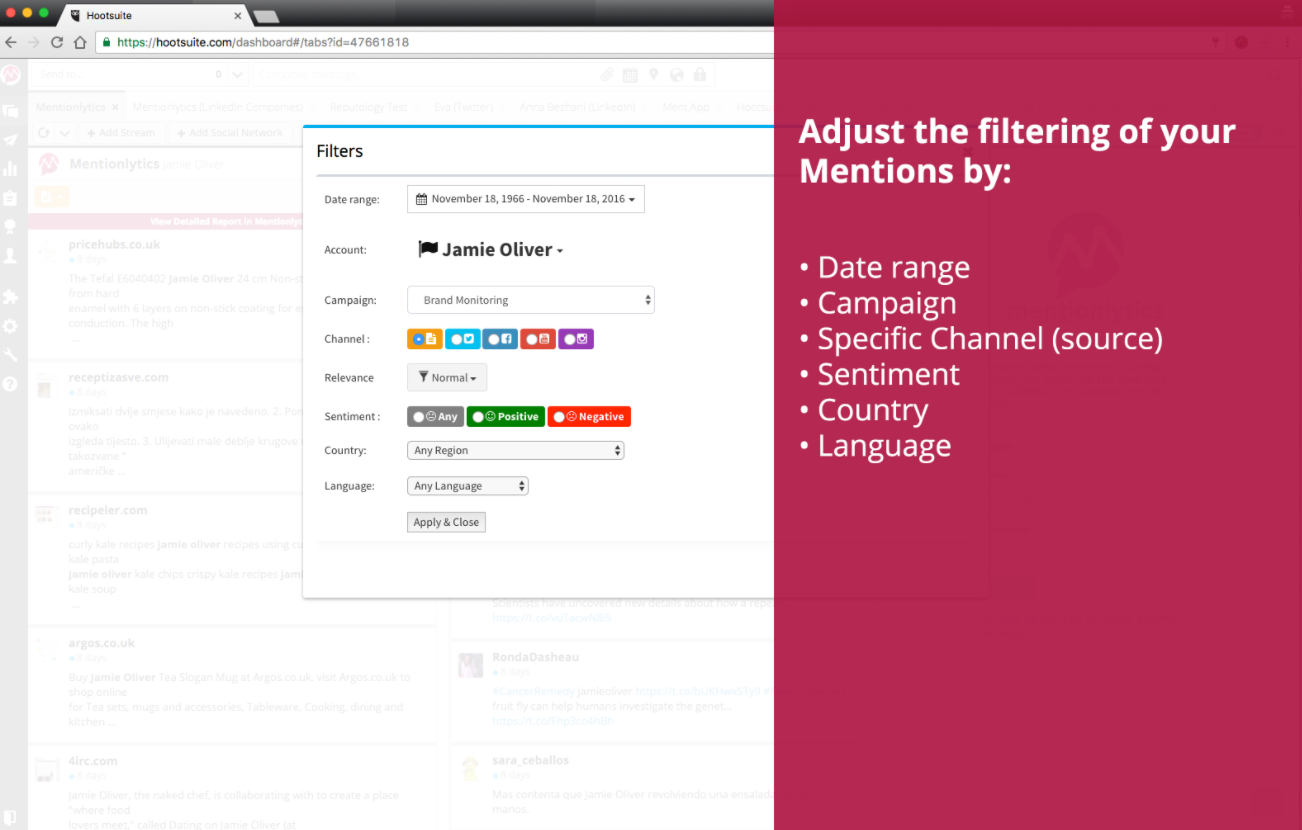
Task: Reload the page in the browser
Action: 57,42
